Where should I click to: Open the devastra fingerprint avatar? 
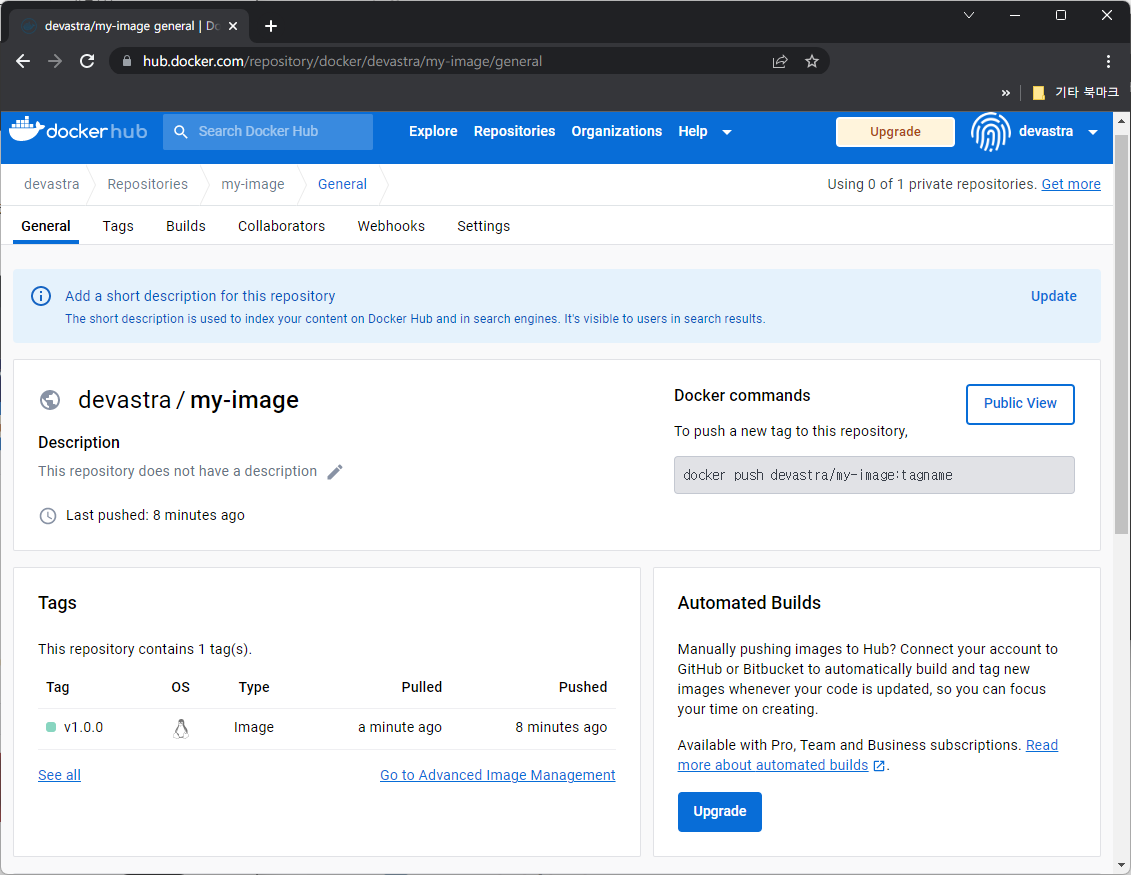pos(990,131)
